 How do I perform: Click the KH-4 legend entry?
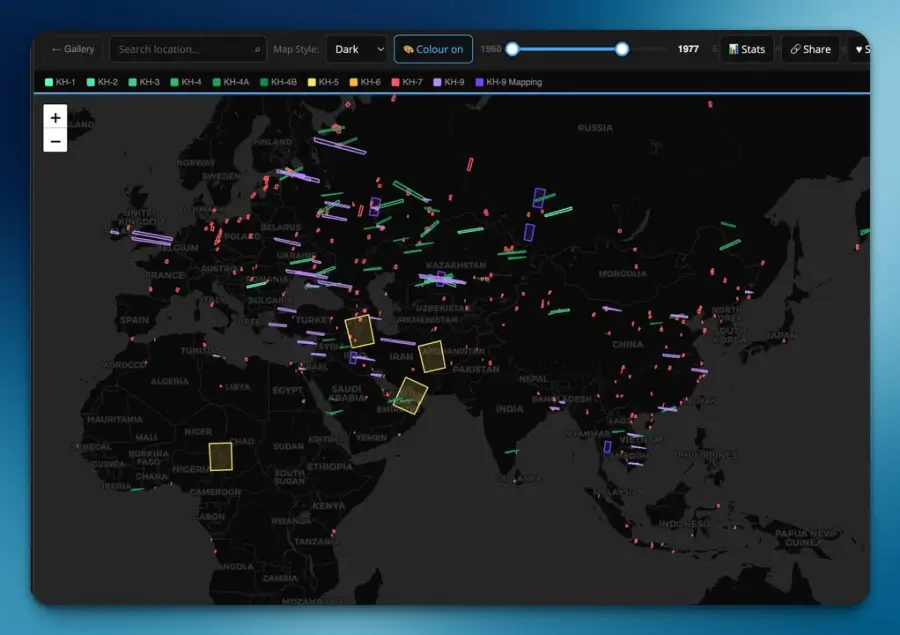186,82
